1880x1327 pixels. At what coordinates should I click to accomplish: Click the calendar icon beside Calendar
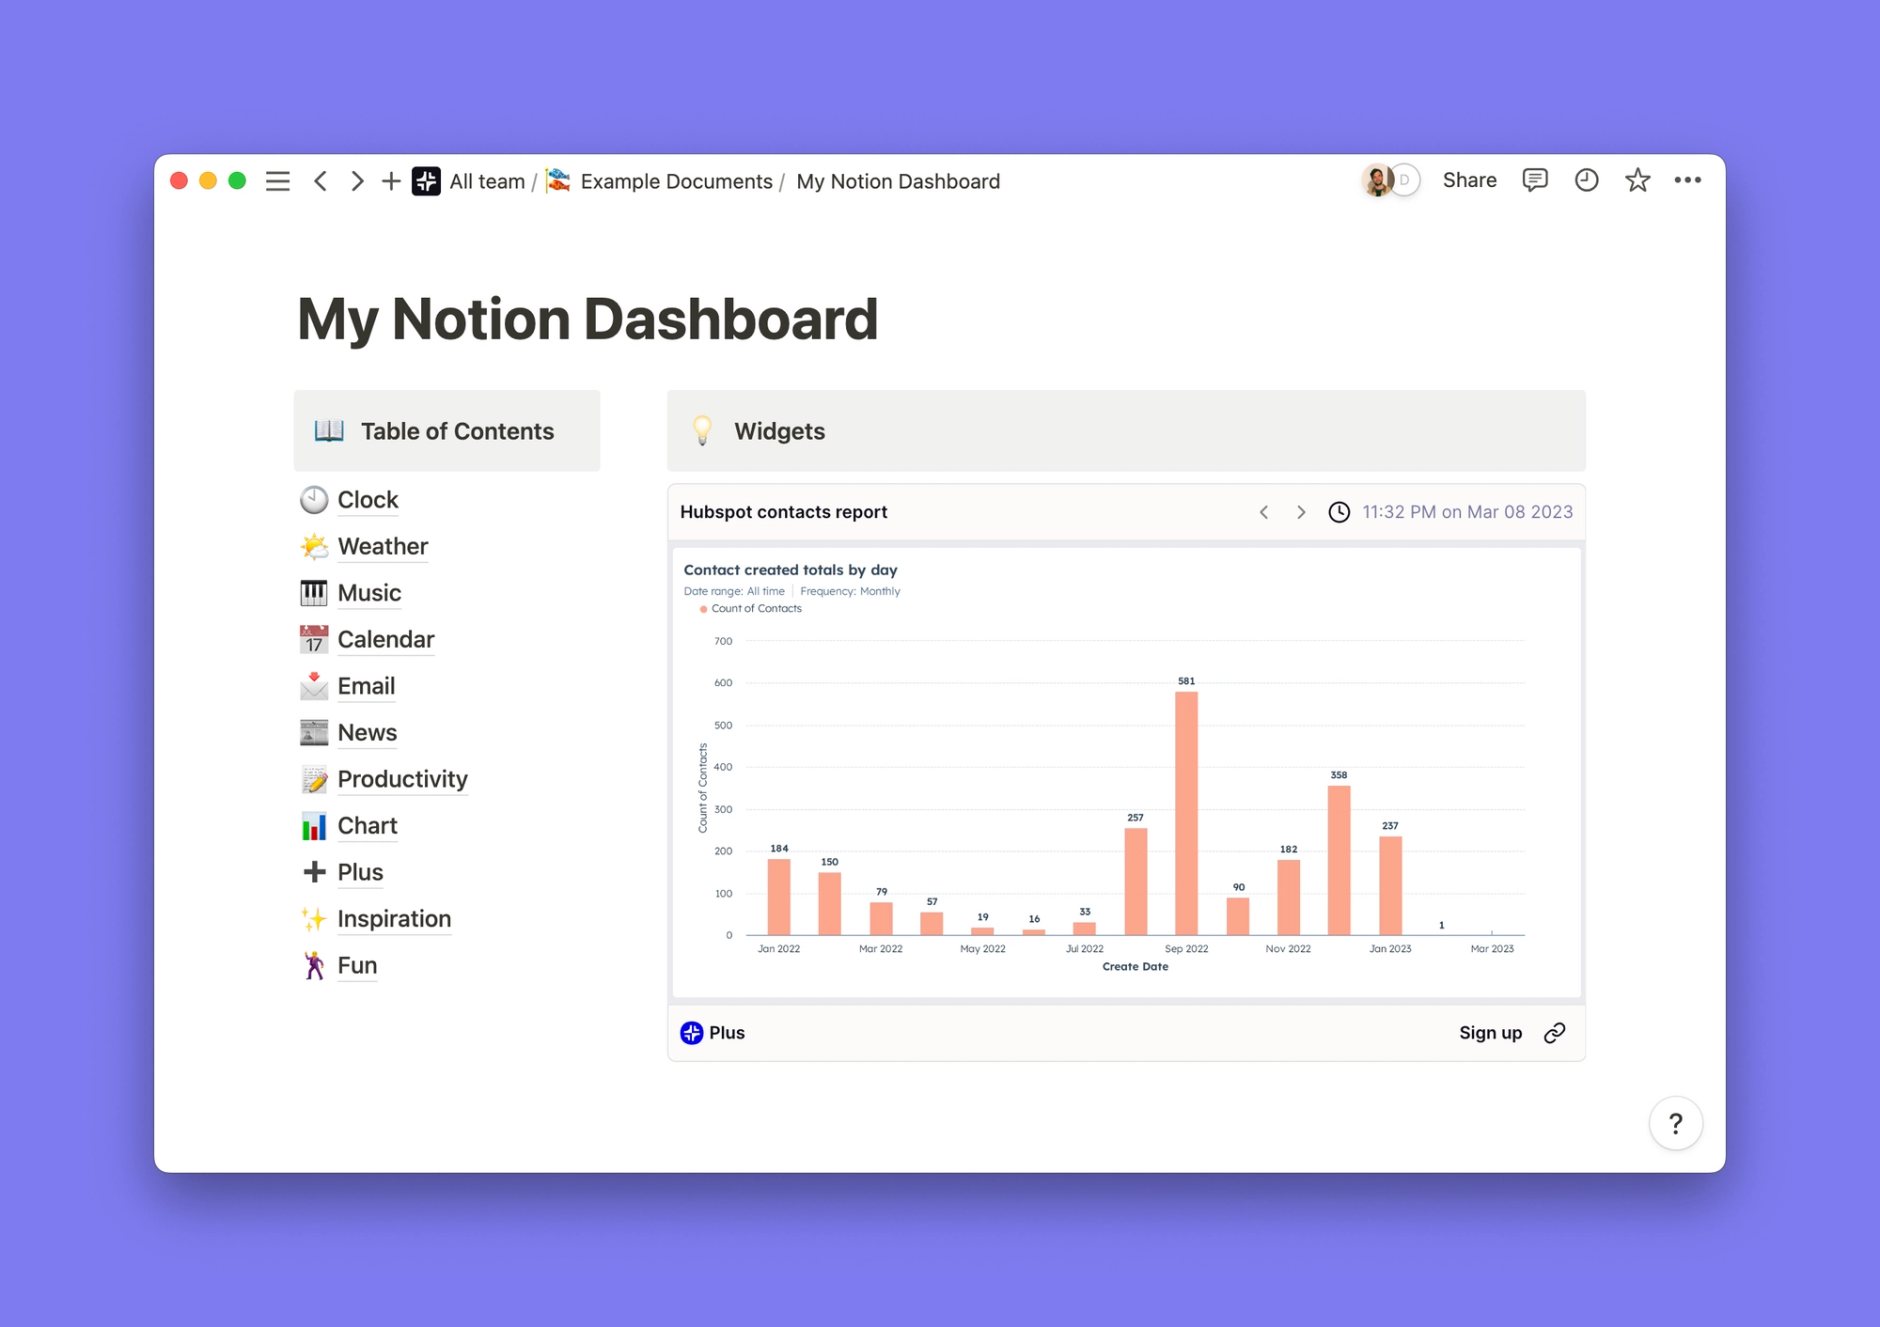coord(314,639)
